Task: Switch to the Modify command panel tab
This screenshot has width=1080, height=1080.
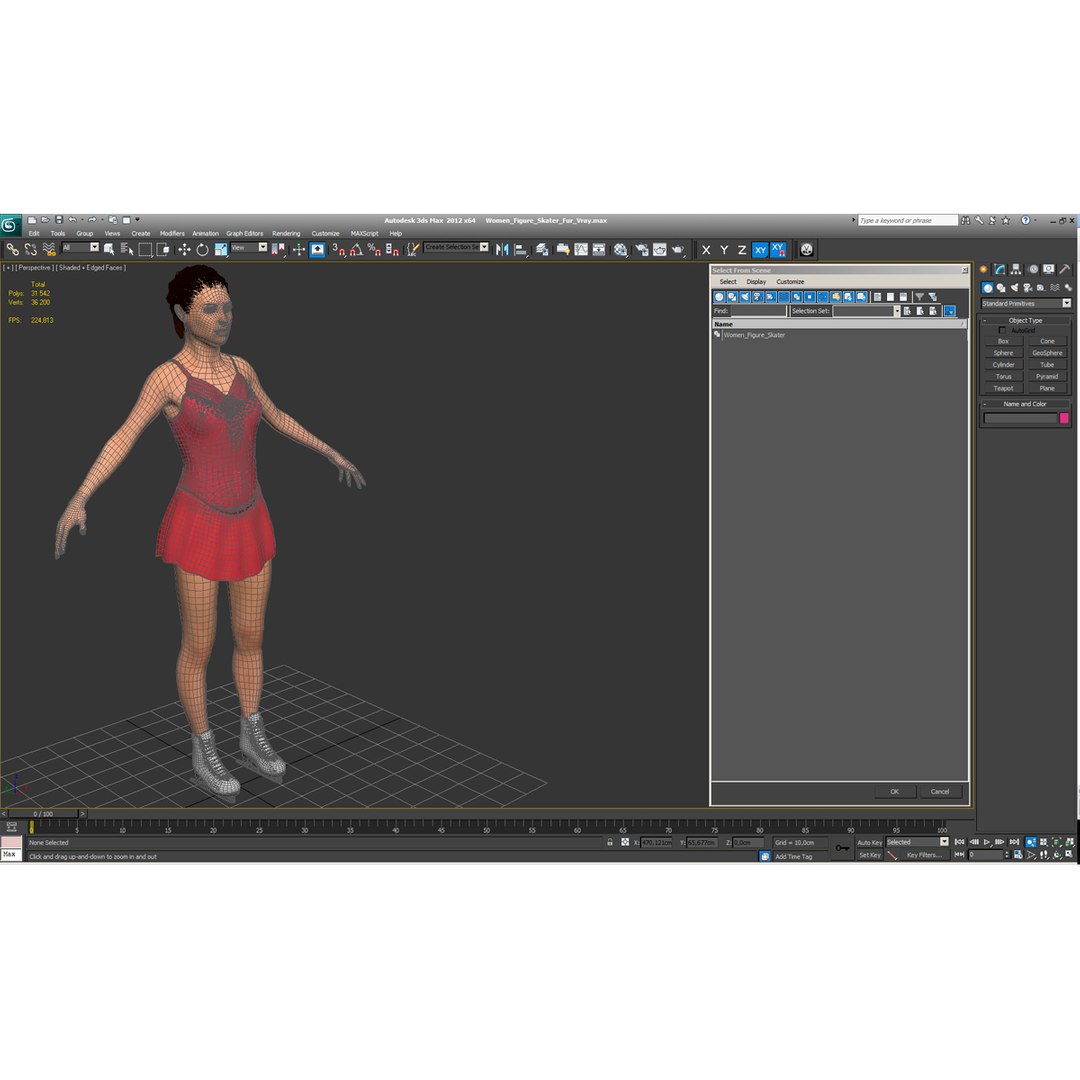Action: click(1000, 269)
